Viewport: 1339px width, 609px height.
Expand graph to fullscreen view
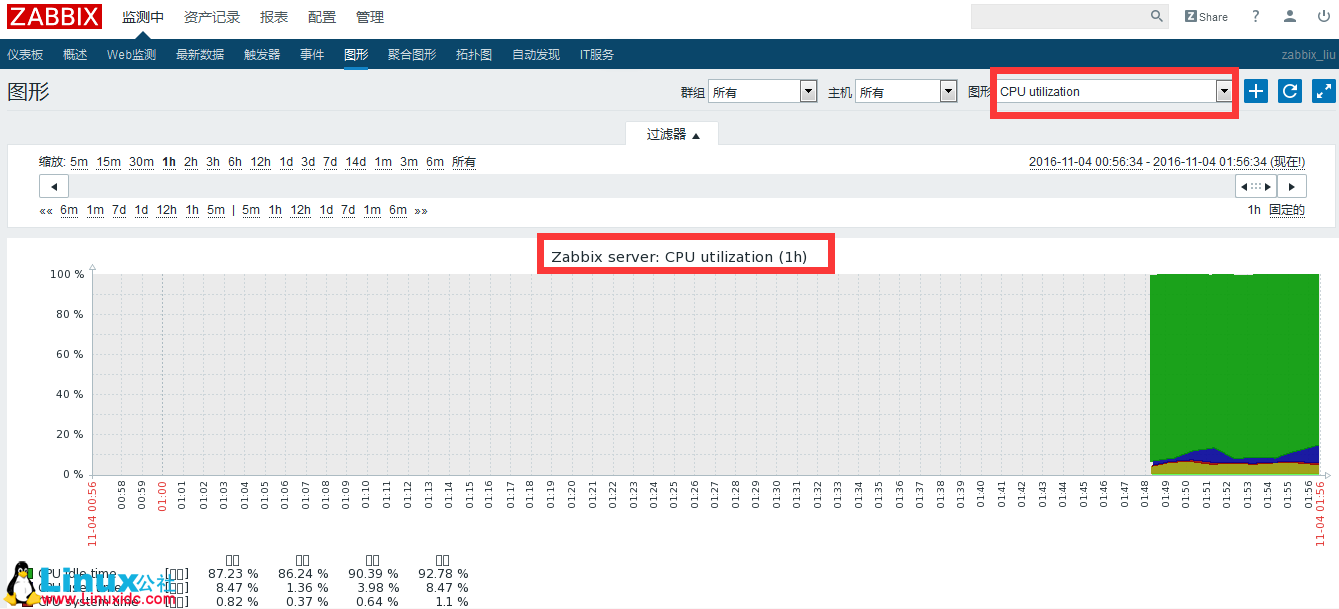(x=1323, y=91)
